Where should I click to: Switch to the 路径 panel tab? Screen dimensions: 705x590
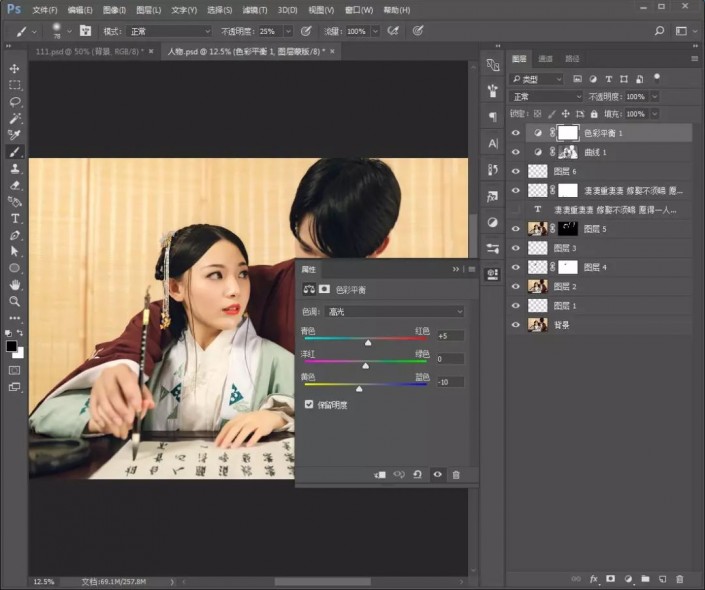(x=572, y=58)
